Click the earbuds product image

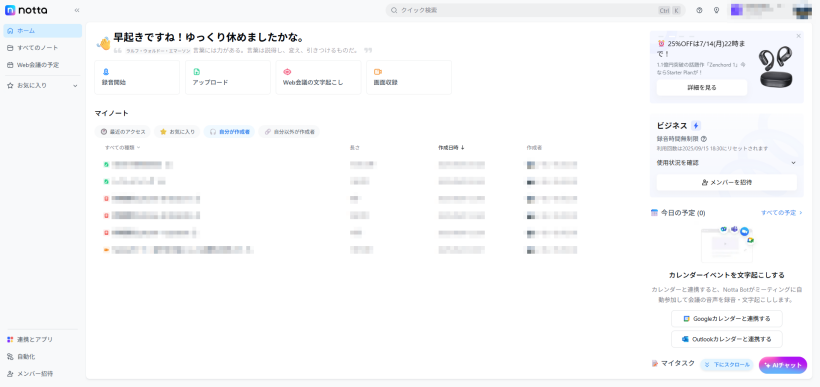click(776, 68)
